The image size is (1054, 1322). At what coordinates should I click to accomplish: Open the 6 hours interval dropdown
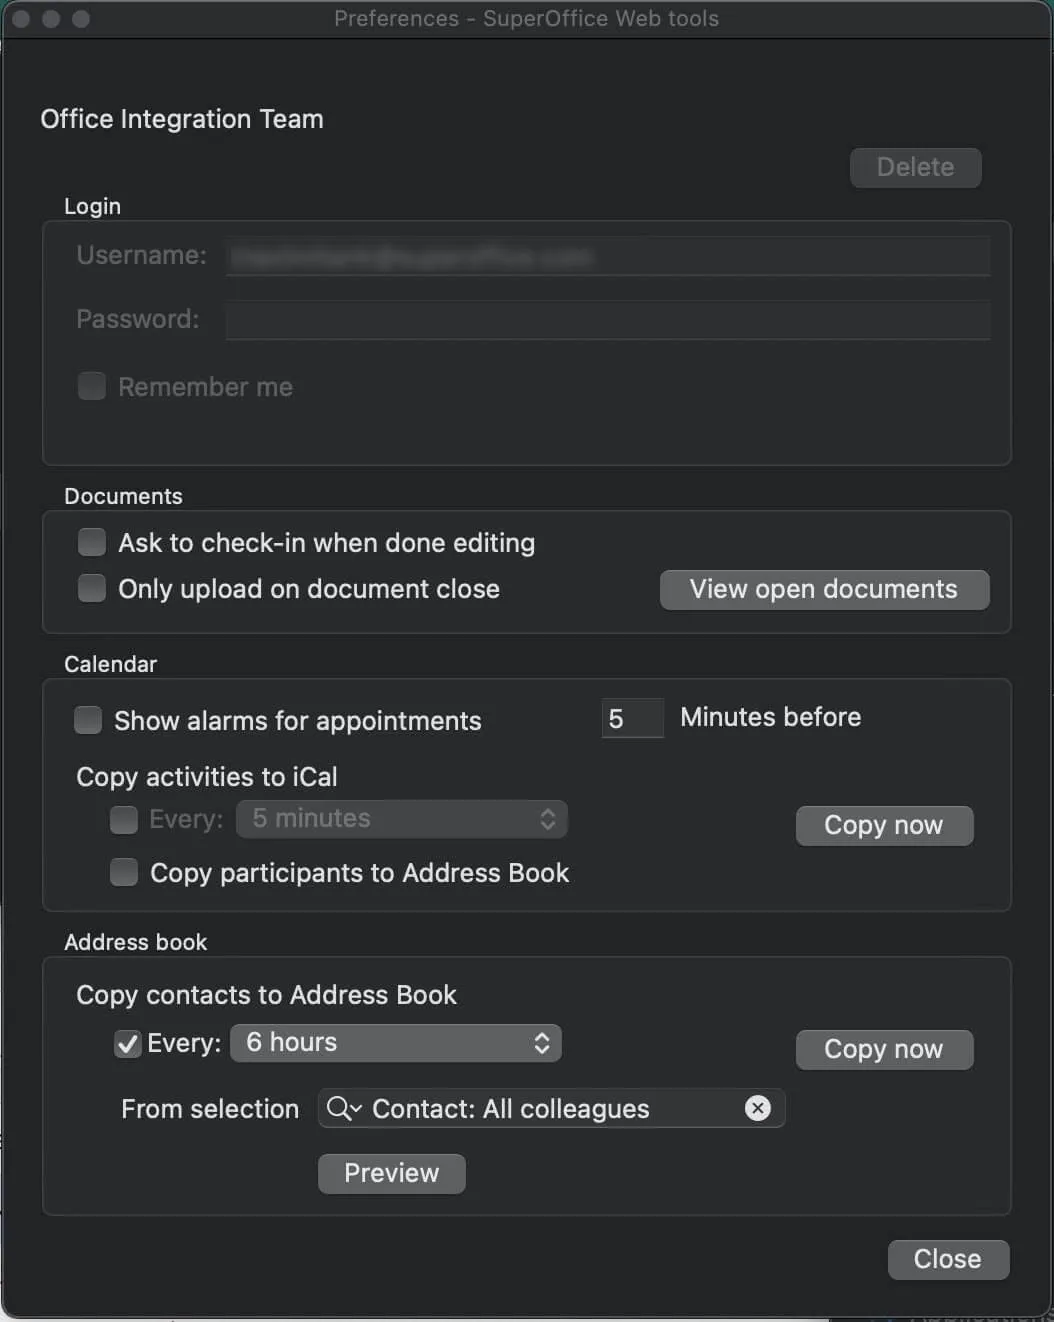coord(396,1043)
